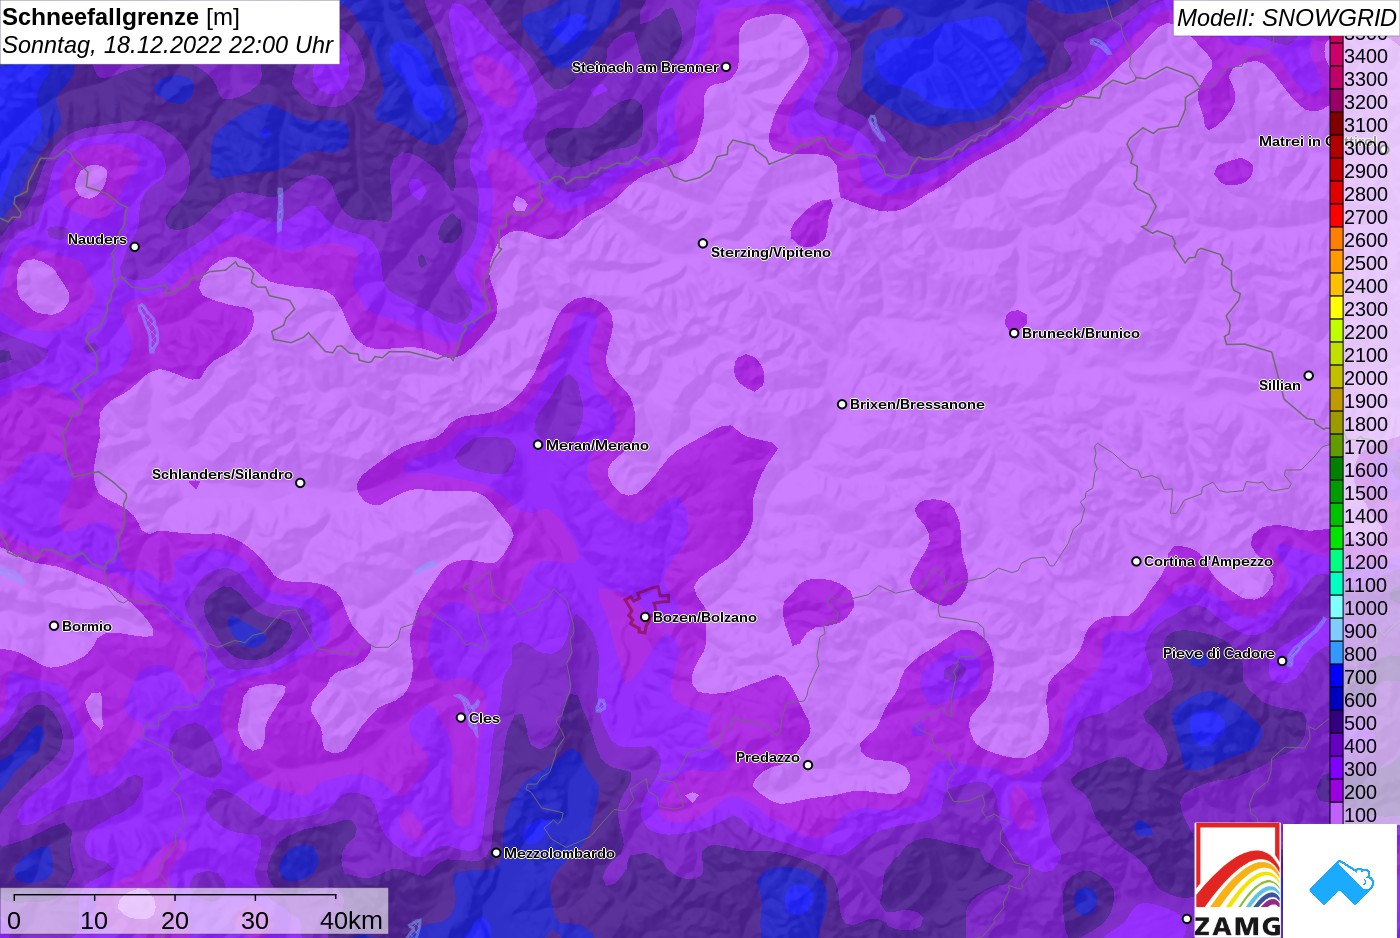
Task: Click the legend value '300'
Action: (1360, 769)
